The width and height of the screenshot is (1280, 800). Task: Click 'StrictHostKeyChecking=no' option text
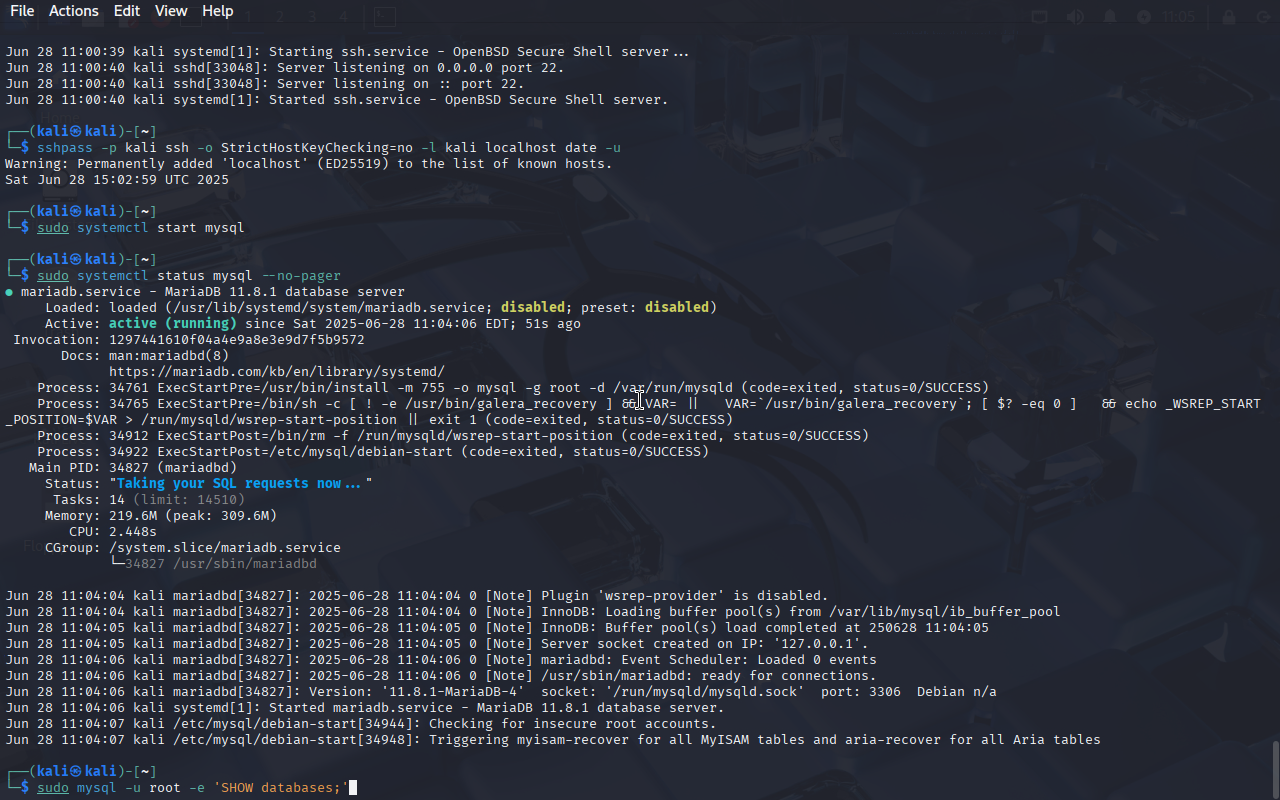pyautogui.click(x=317, y=148)
